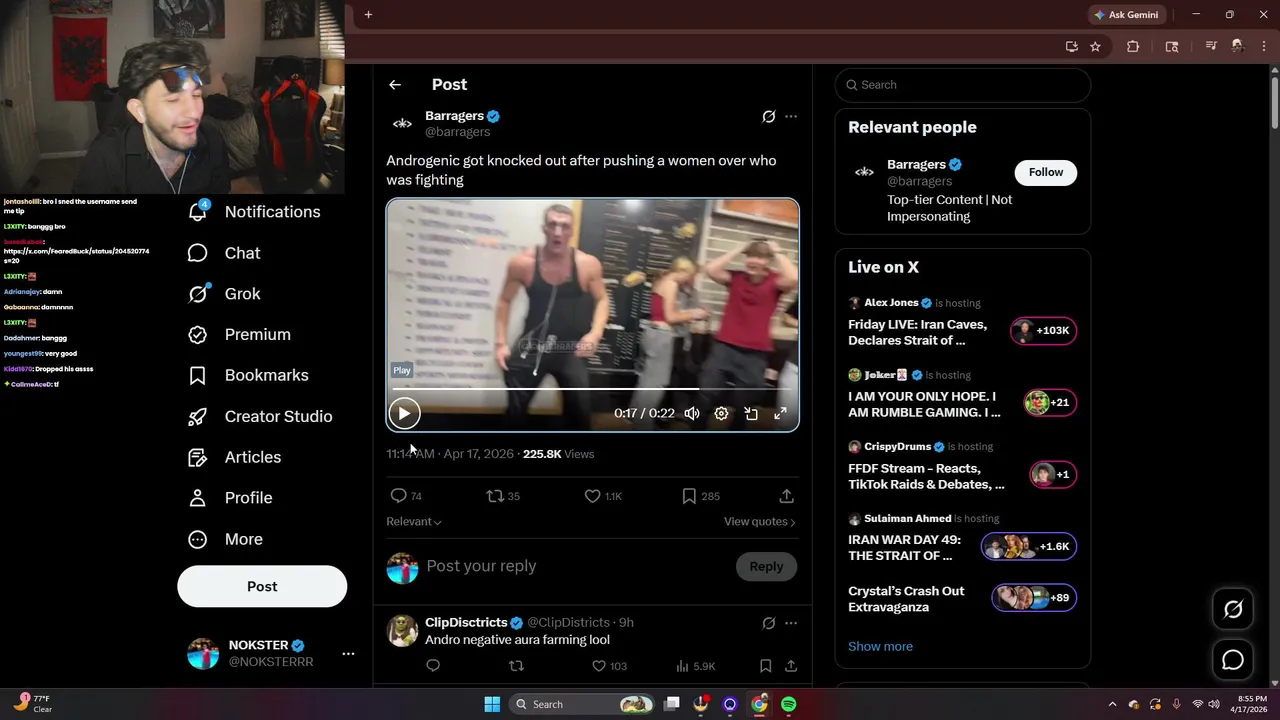The width and height of the screenshot is (1280, 720).
Task: Open Chat in sidebar
Action: click(x=224, y=253)
